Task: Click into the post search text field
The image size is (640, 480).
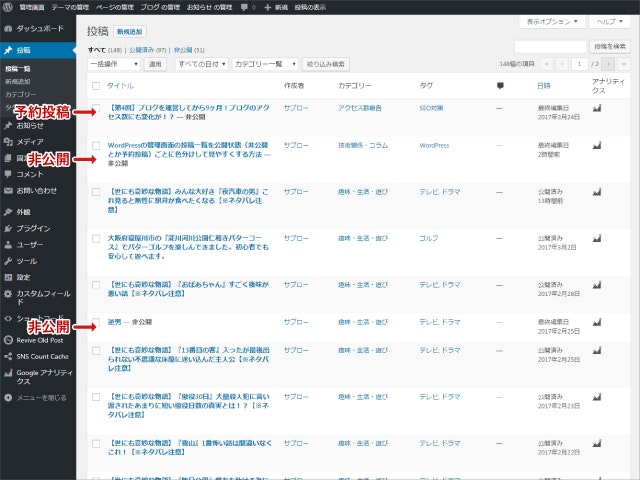Action: tap(550, 46)
